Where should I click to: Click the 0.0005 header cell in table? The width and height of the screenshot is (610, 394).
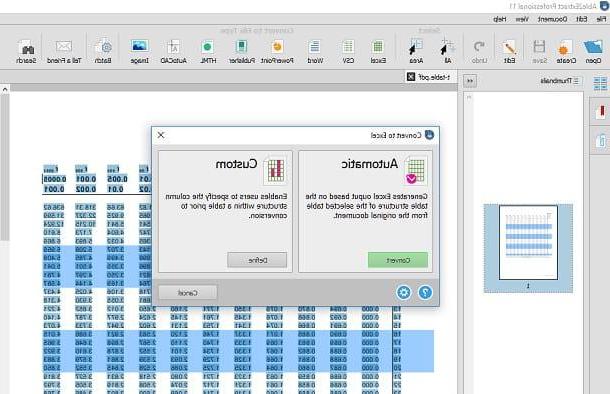click(54, 179)
